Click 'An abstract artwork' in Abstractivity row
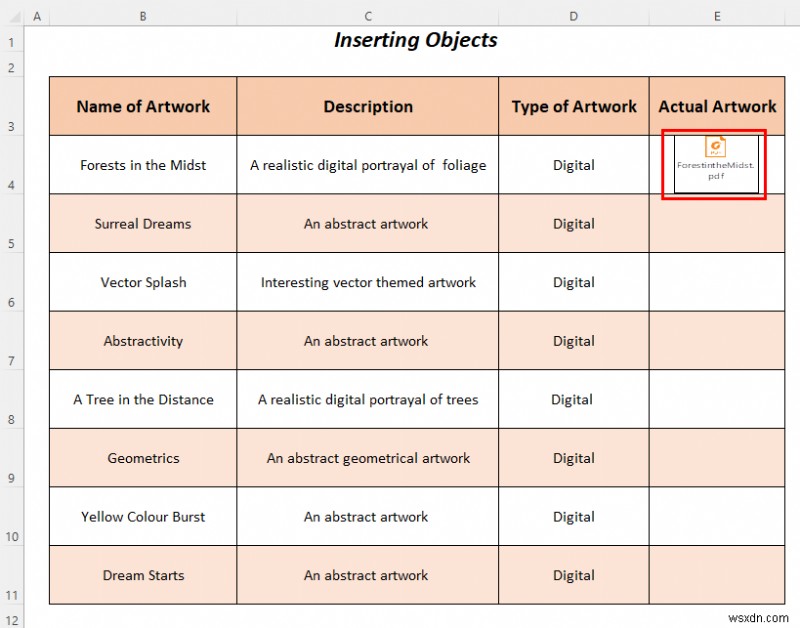 click(367, 341)
